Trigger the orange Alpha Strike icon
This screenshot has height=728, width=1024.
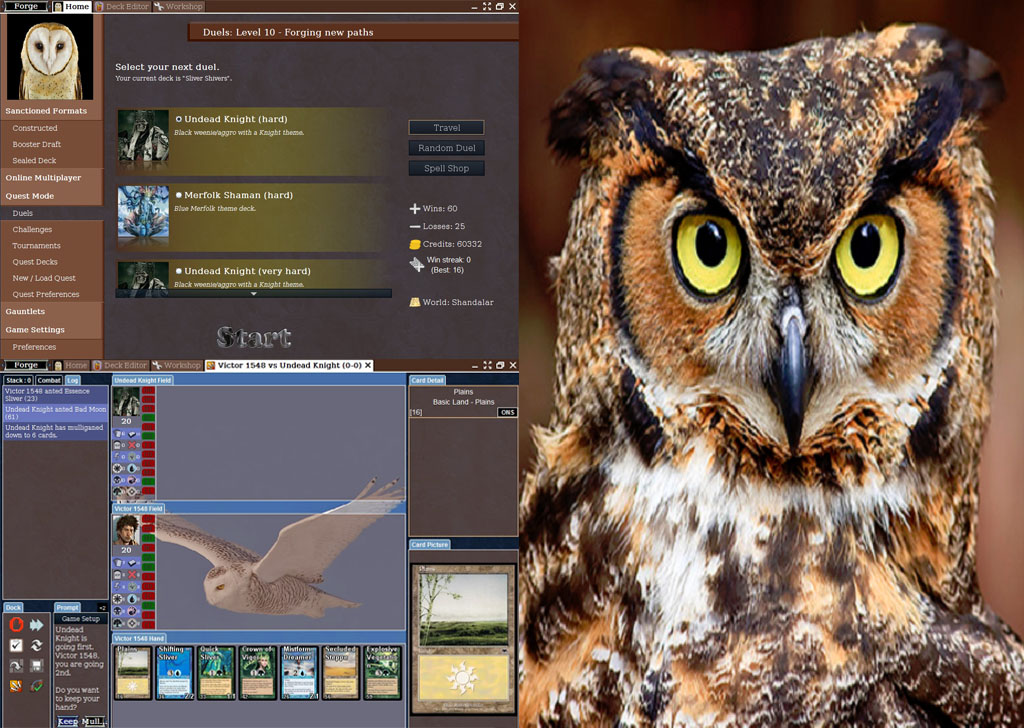click(x=16, y=686)
